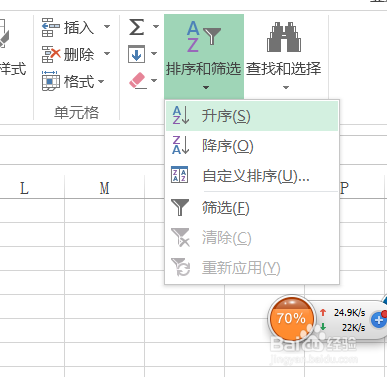Click the 排序和筛选 button label
This screenshot has height=377, width=387.
[203, 69]
